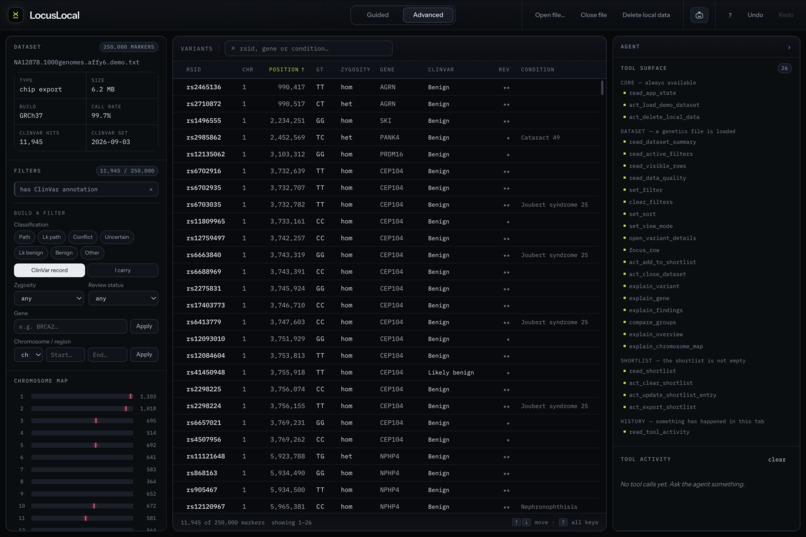Click Close file in top bar

point(593,15)
